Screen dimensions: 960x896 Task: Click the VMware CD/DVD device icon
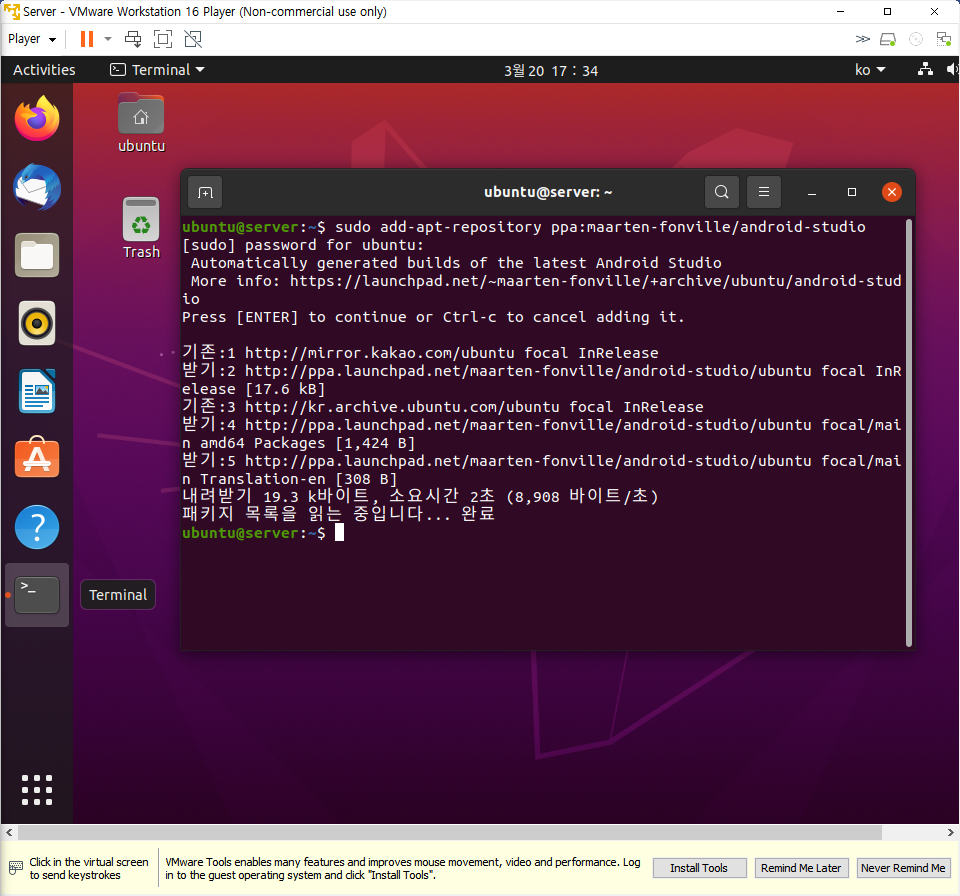click(x=916, y=39)
